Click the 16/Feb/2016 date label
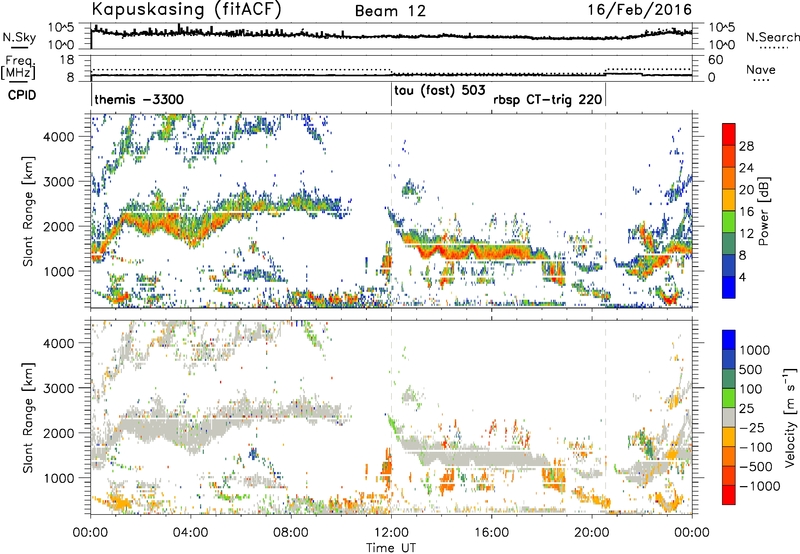This screenshot has width=800, height=554. point(640,10)
